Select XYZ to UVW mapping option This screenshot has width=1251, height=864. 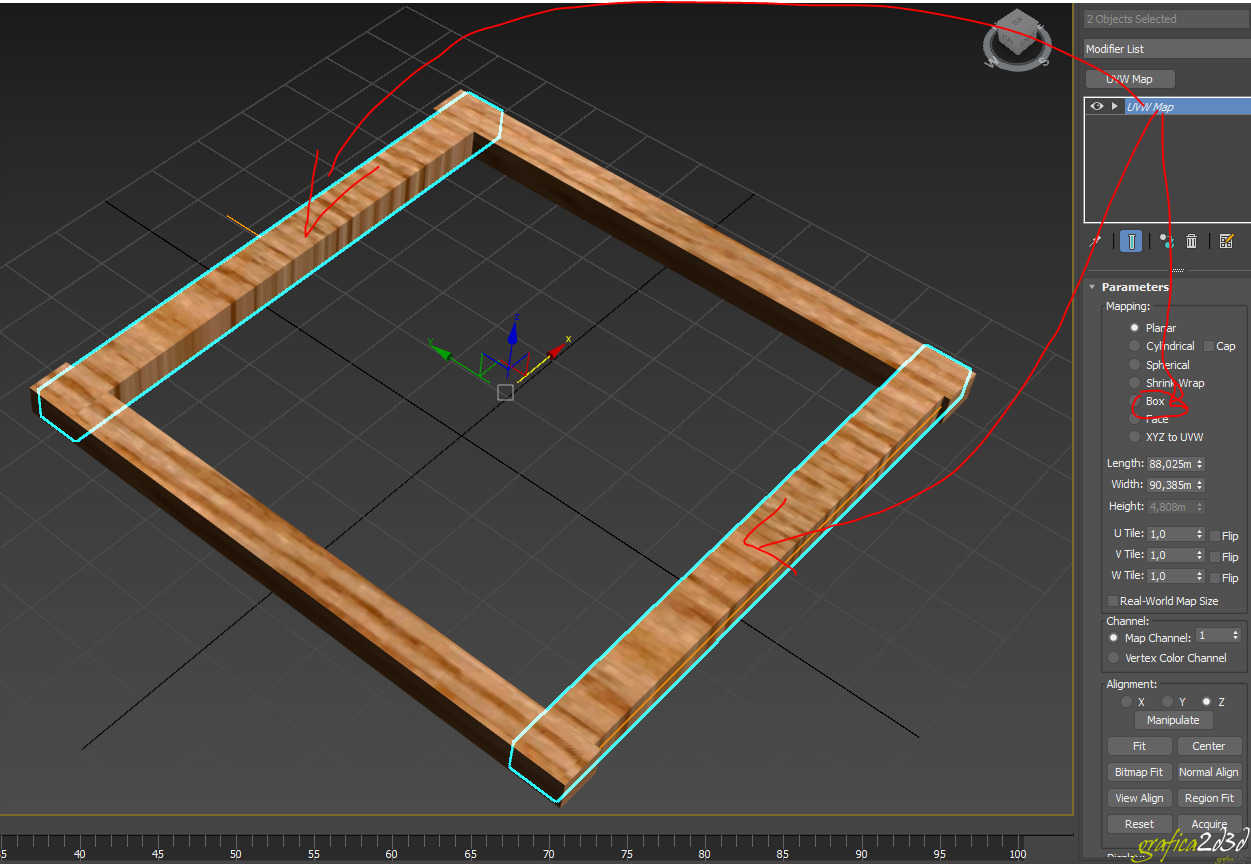[1134, 437]
